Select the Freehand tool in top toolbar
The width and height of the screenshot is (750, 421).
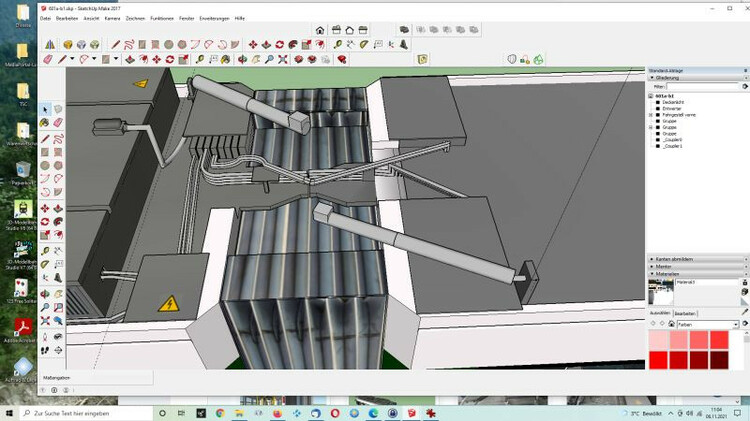(x=129, y=44)
